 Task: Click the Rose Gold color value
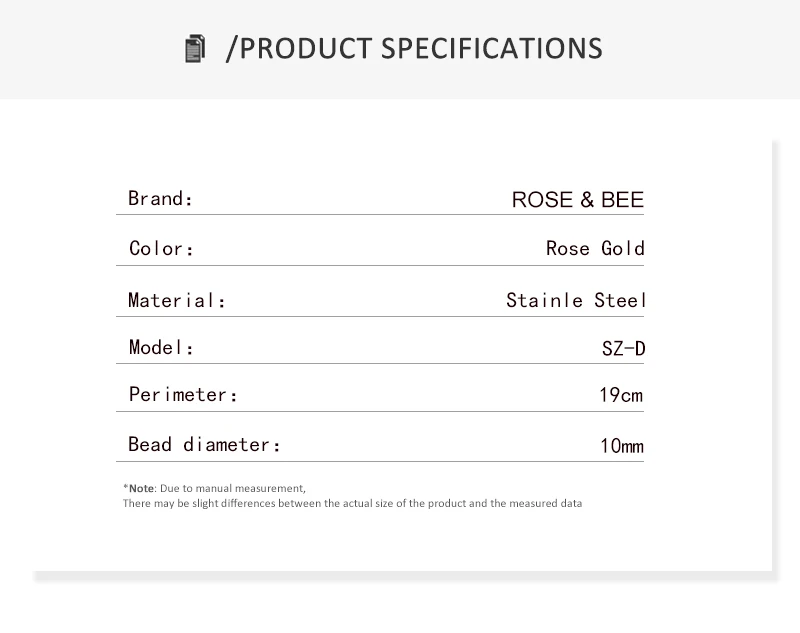pos(595,248)
